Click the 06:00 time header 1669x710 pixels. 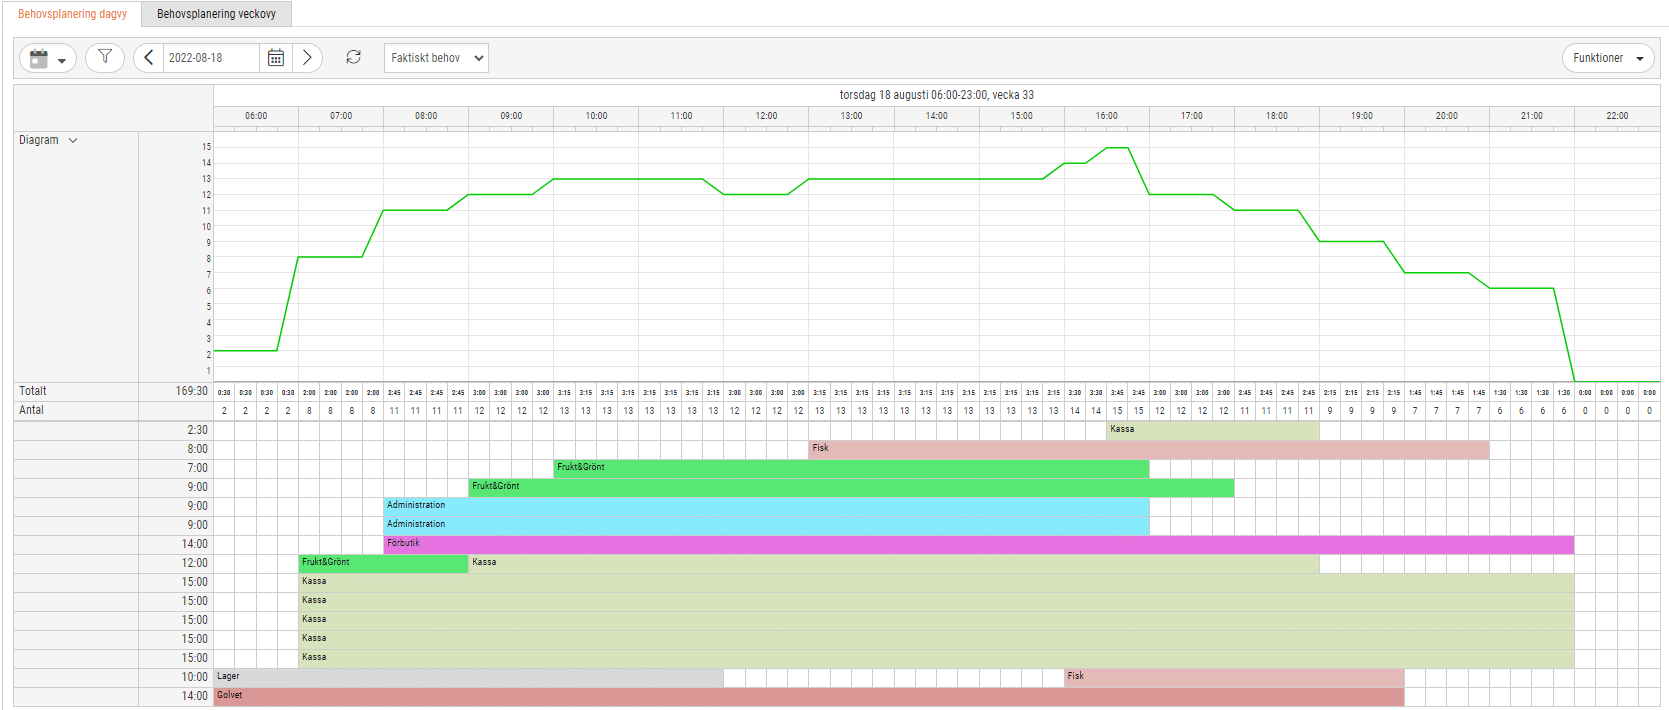[x=256, y=116]
